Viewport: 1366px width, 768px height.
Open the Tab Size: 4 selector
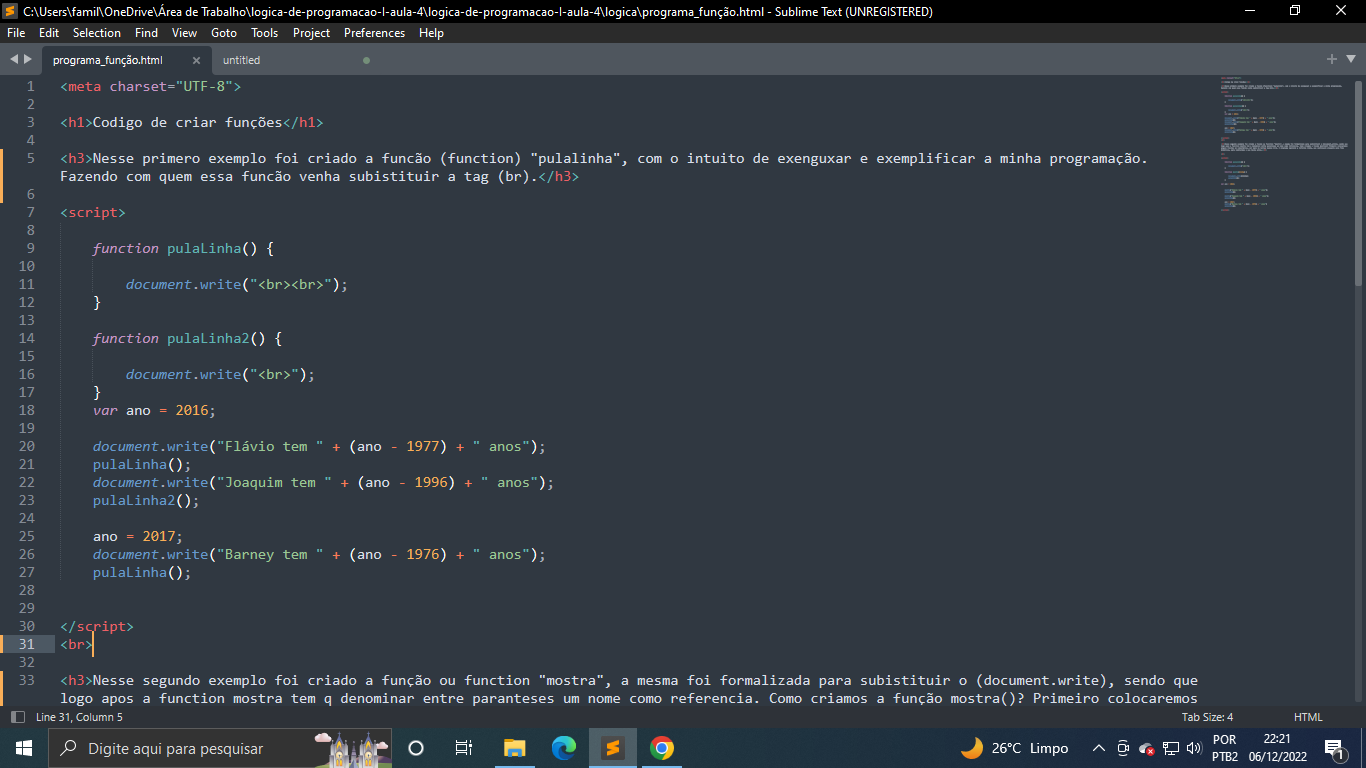click(1207, 717)
